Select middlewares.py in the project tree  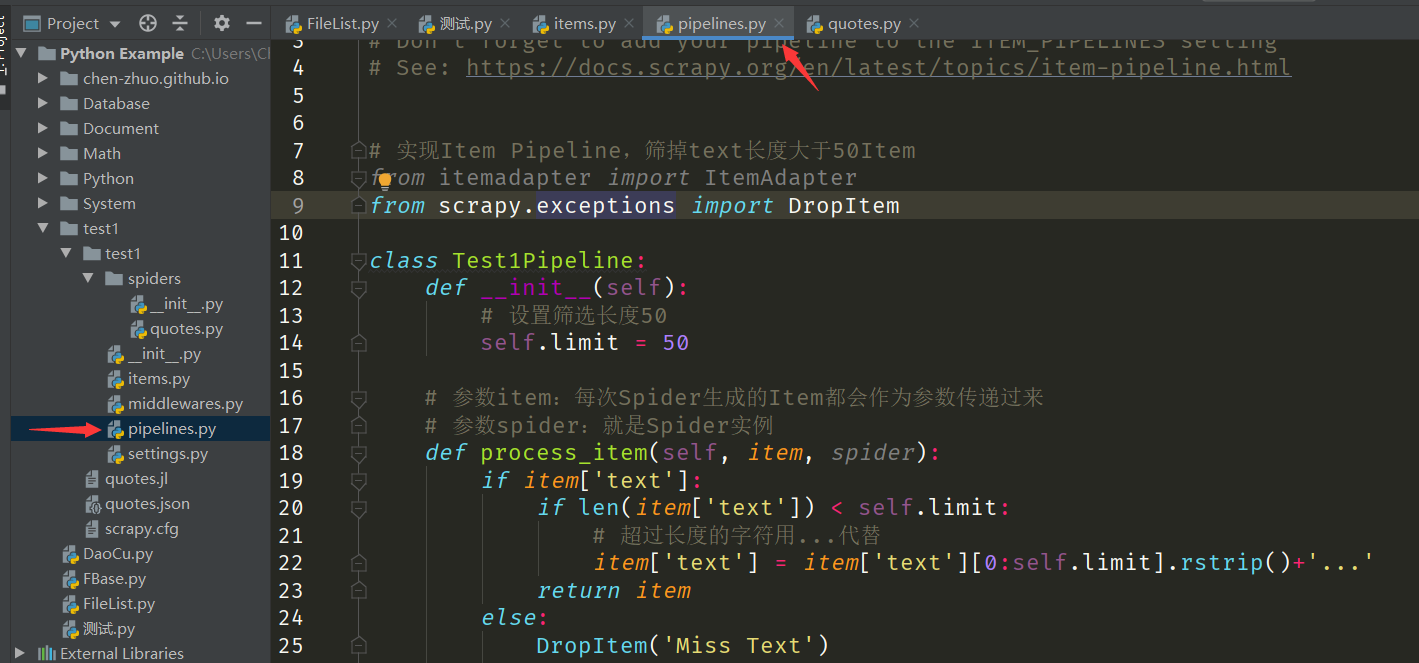coord(184,404)
